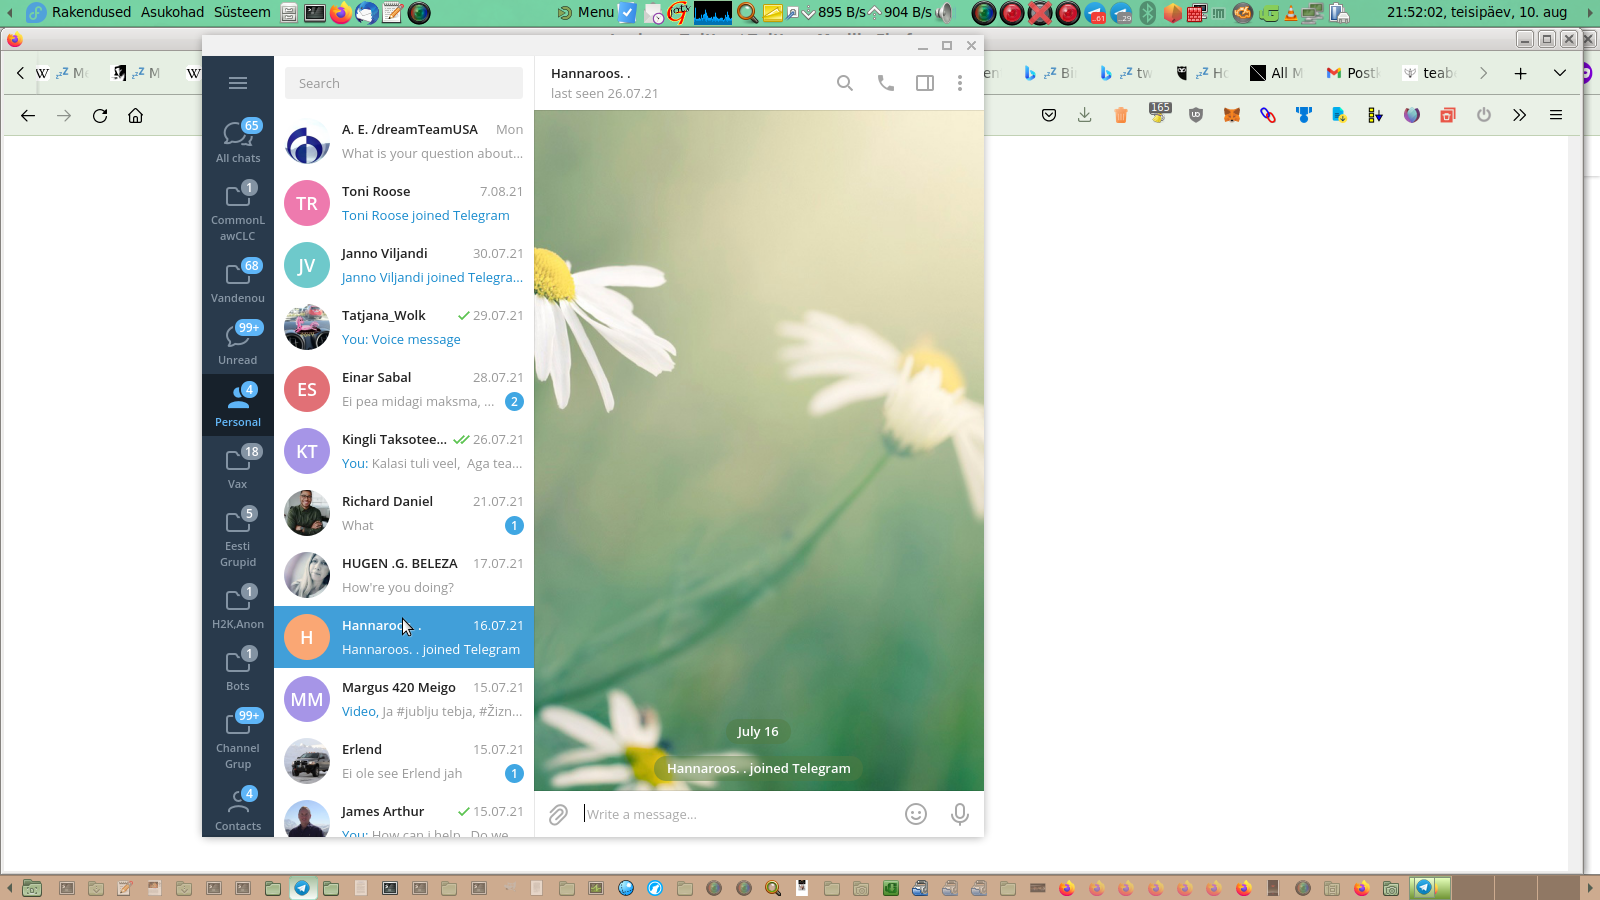Open Firefox downloads panel
The width and height of the screenshot is (1600, 900).
point(1085,115)
